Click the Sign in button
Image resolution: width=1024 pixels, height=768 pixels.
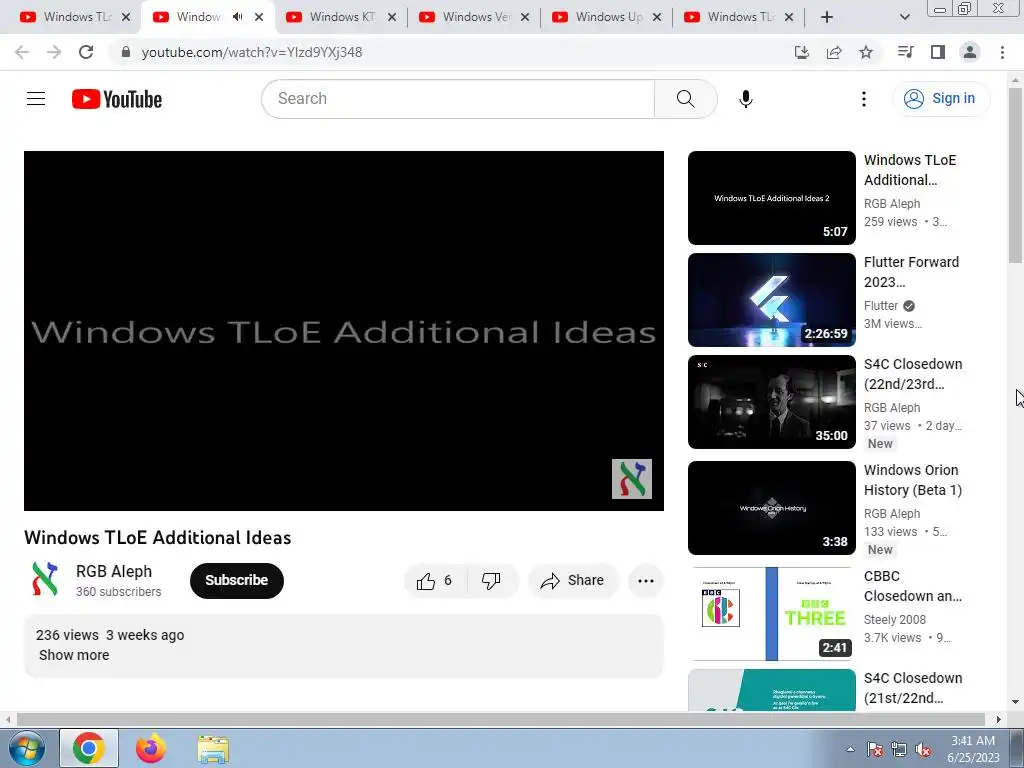[x=940, y=99]
